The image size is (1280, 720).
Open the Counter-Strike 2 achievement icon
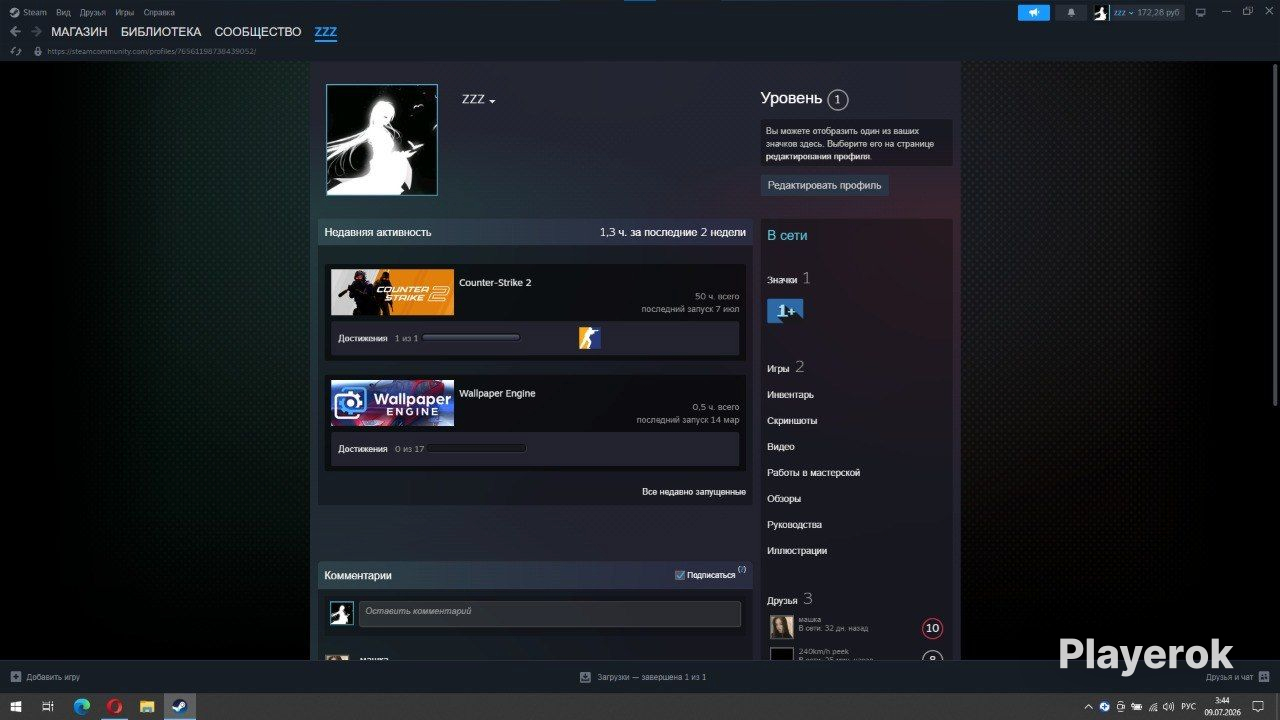coord(590,338)
